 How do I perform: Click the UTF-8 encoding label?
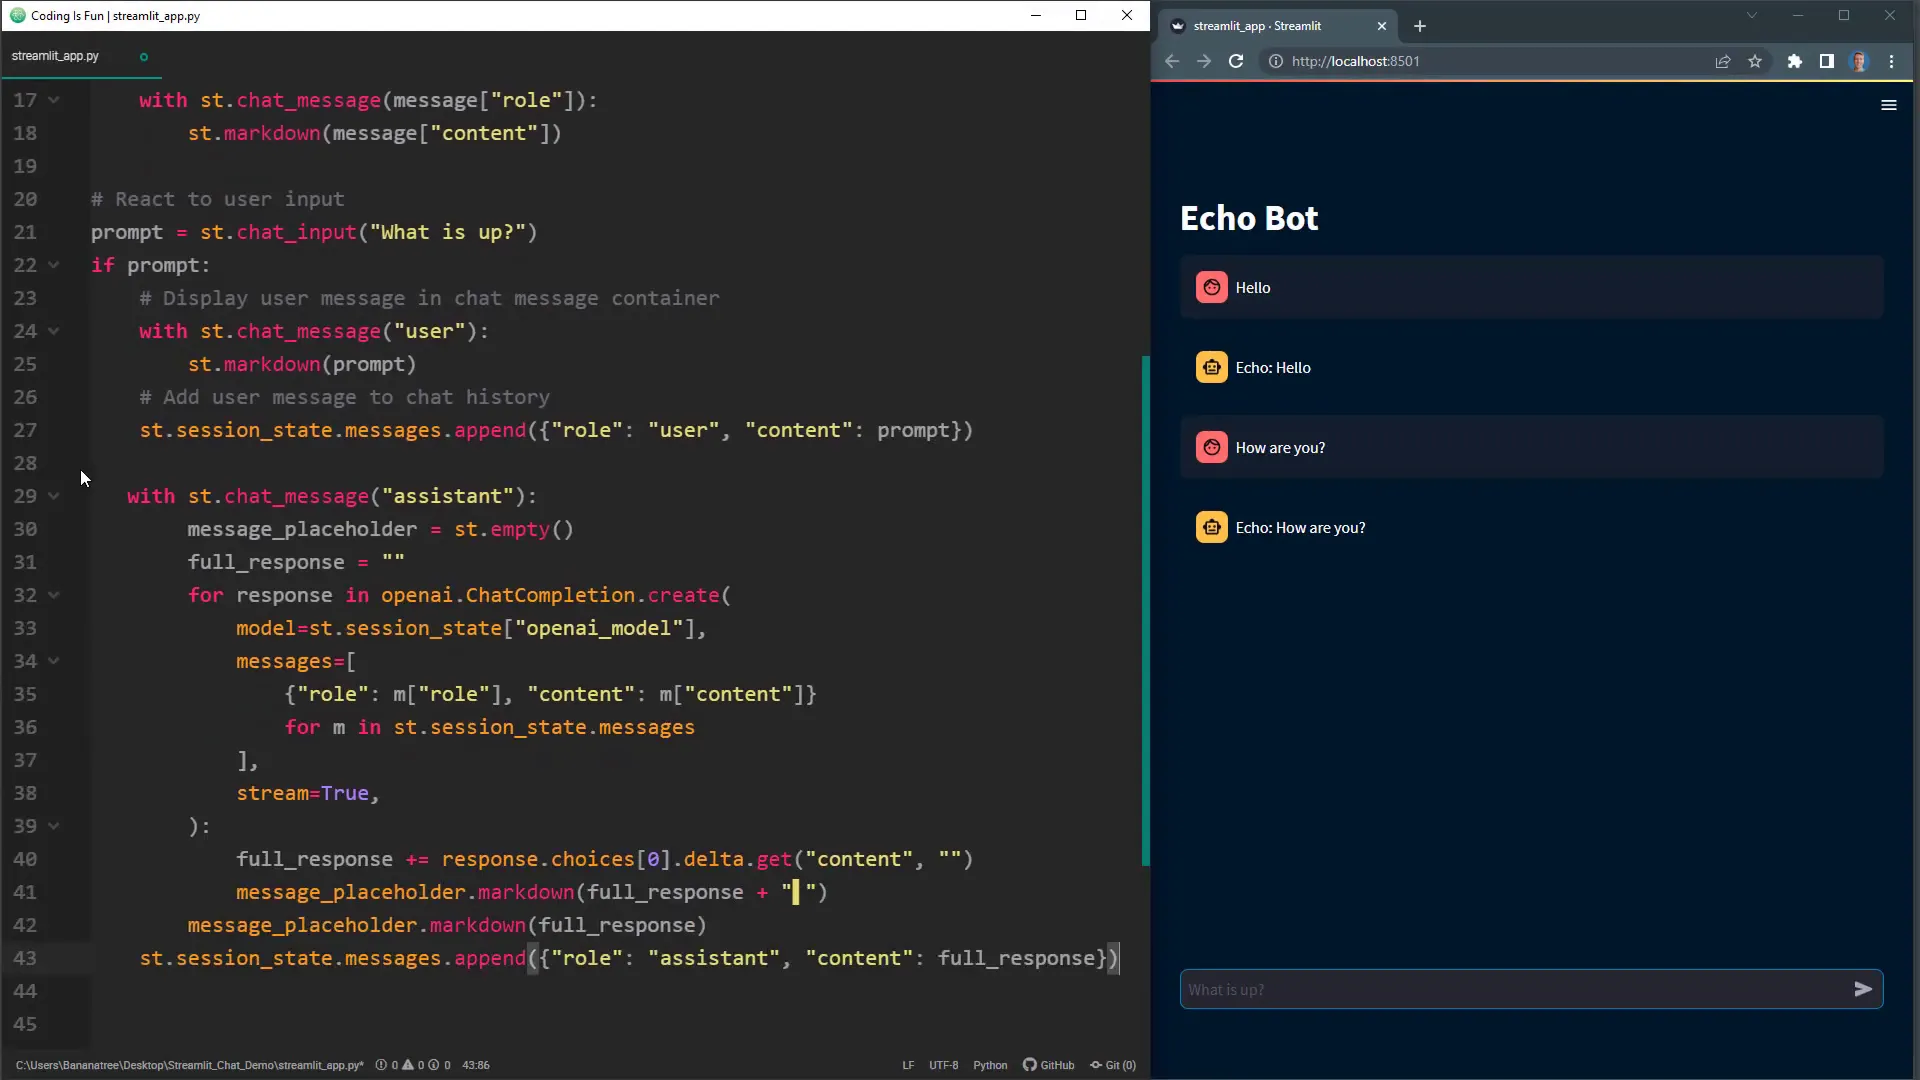[x=943, y=1065]
